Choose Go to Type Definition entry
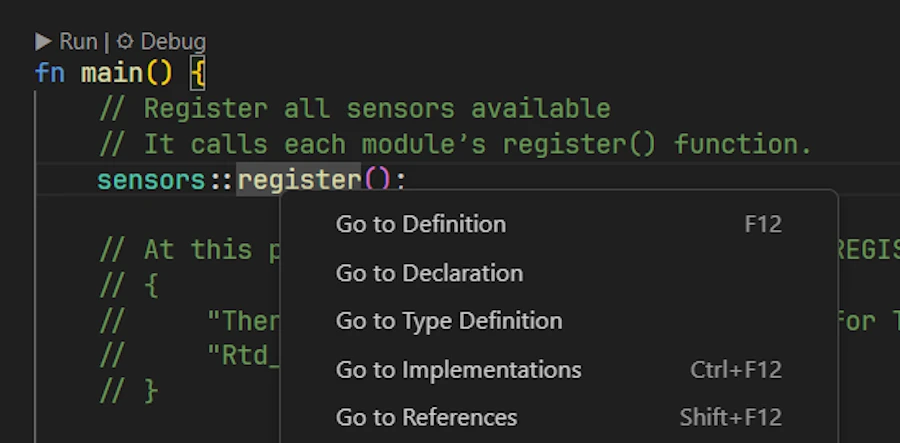Screen dimensions: 900x443 coord(559,321)
